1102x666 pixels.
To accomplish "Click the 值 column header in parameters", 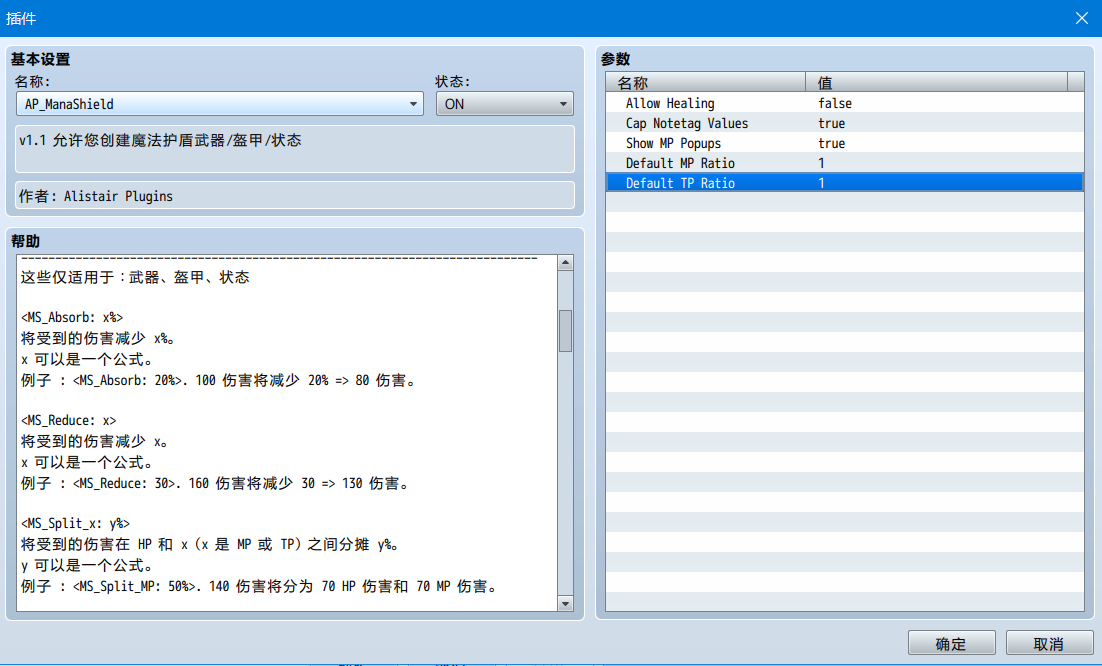I will click(936, 83).
